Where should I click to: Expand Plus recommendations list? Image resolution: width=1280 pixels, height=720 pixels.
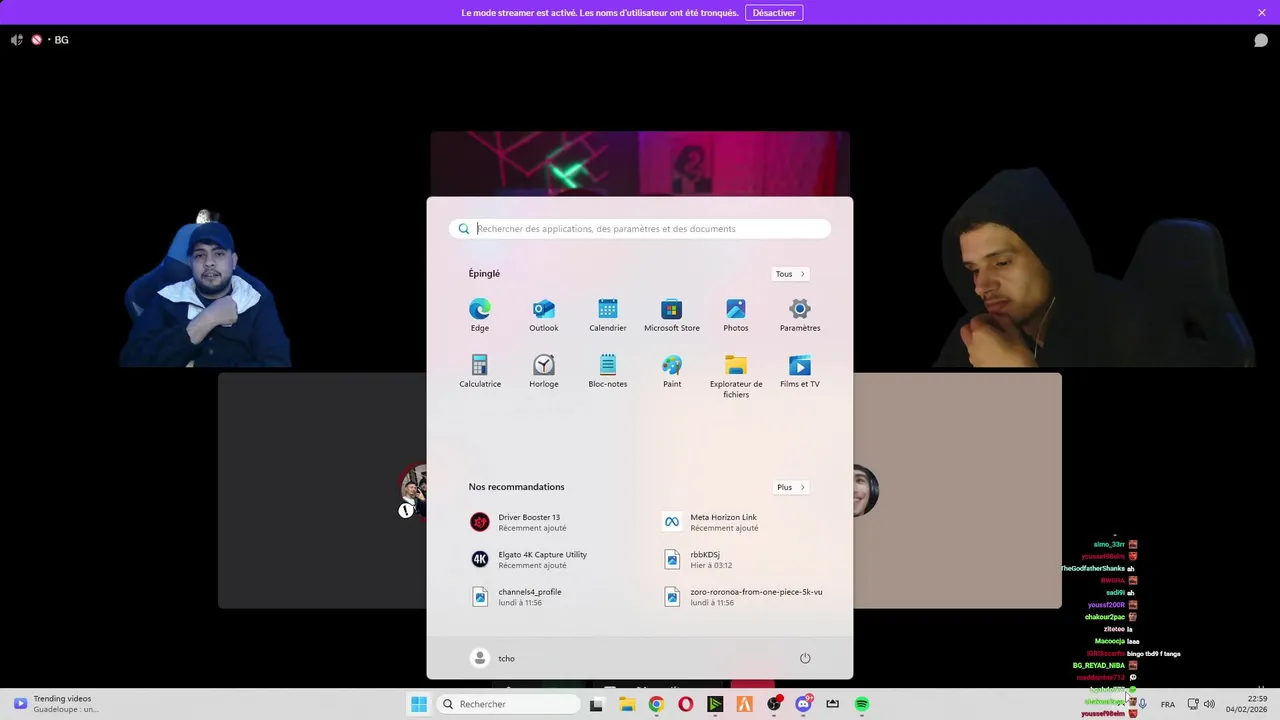790,487
